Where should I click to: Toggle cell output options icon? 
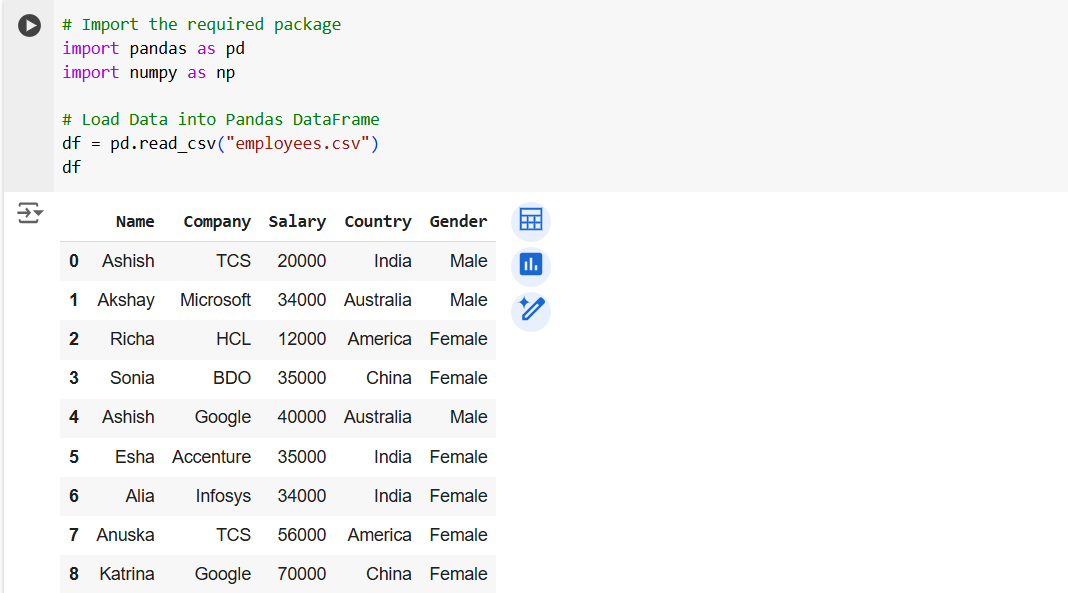point(30,212)
